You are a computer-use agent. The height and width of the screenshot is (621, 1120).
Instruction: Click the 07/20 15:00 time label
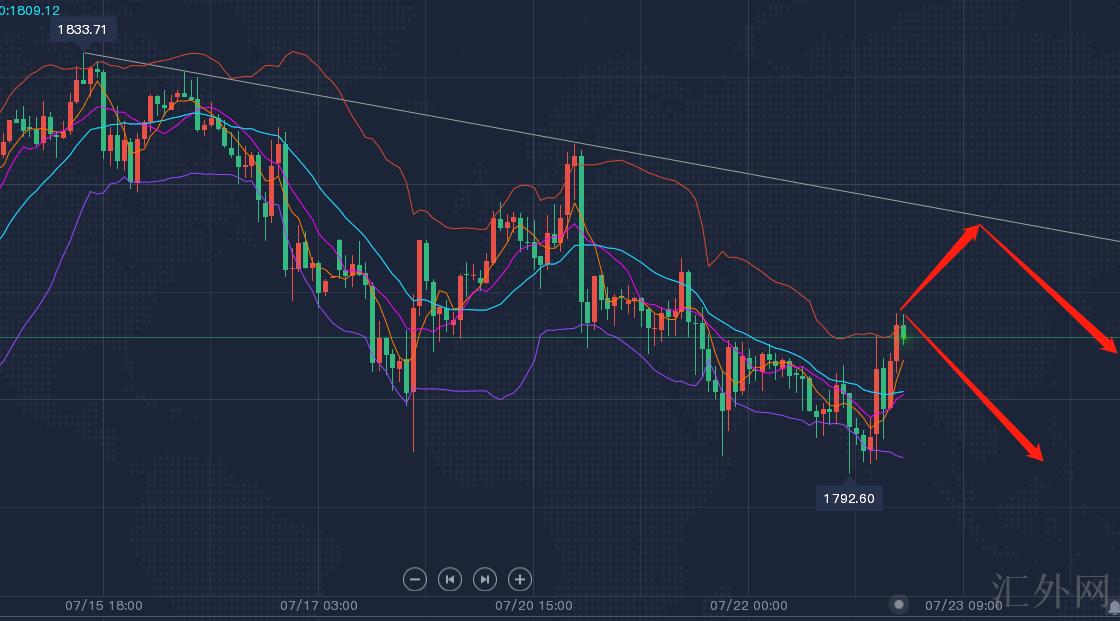pos(534,605)
